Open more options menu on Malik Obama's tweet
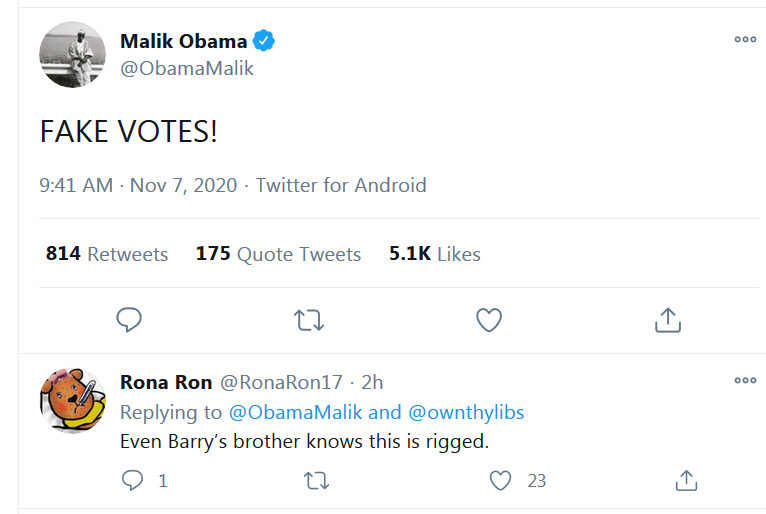The height and width of the screenshot is (514, 766). 745,40
